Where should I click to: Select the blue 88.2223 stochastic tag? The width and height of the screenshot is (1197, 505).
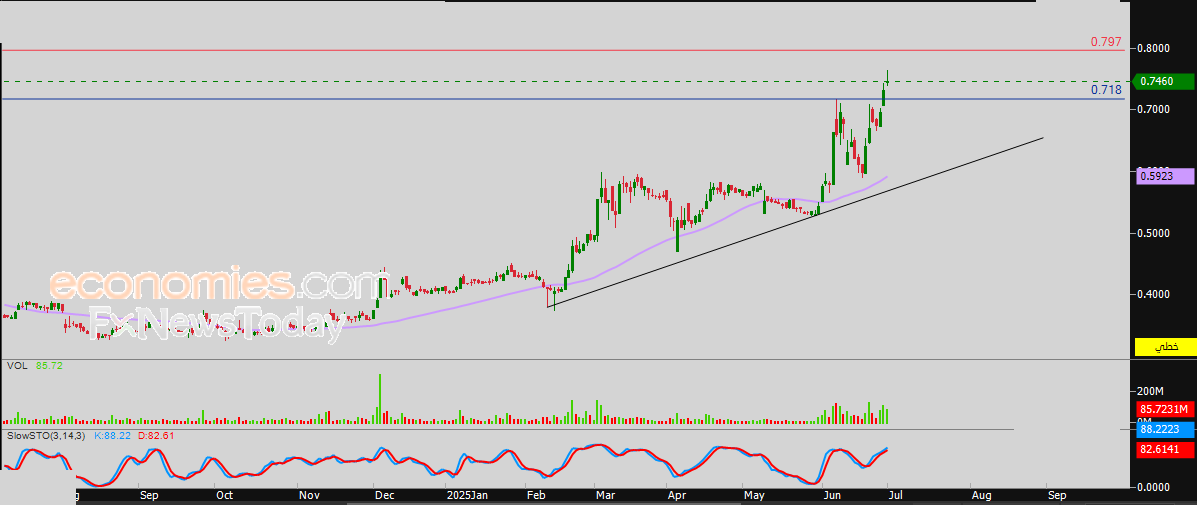click(x=1165, y=429)
